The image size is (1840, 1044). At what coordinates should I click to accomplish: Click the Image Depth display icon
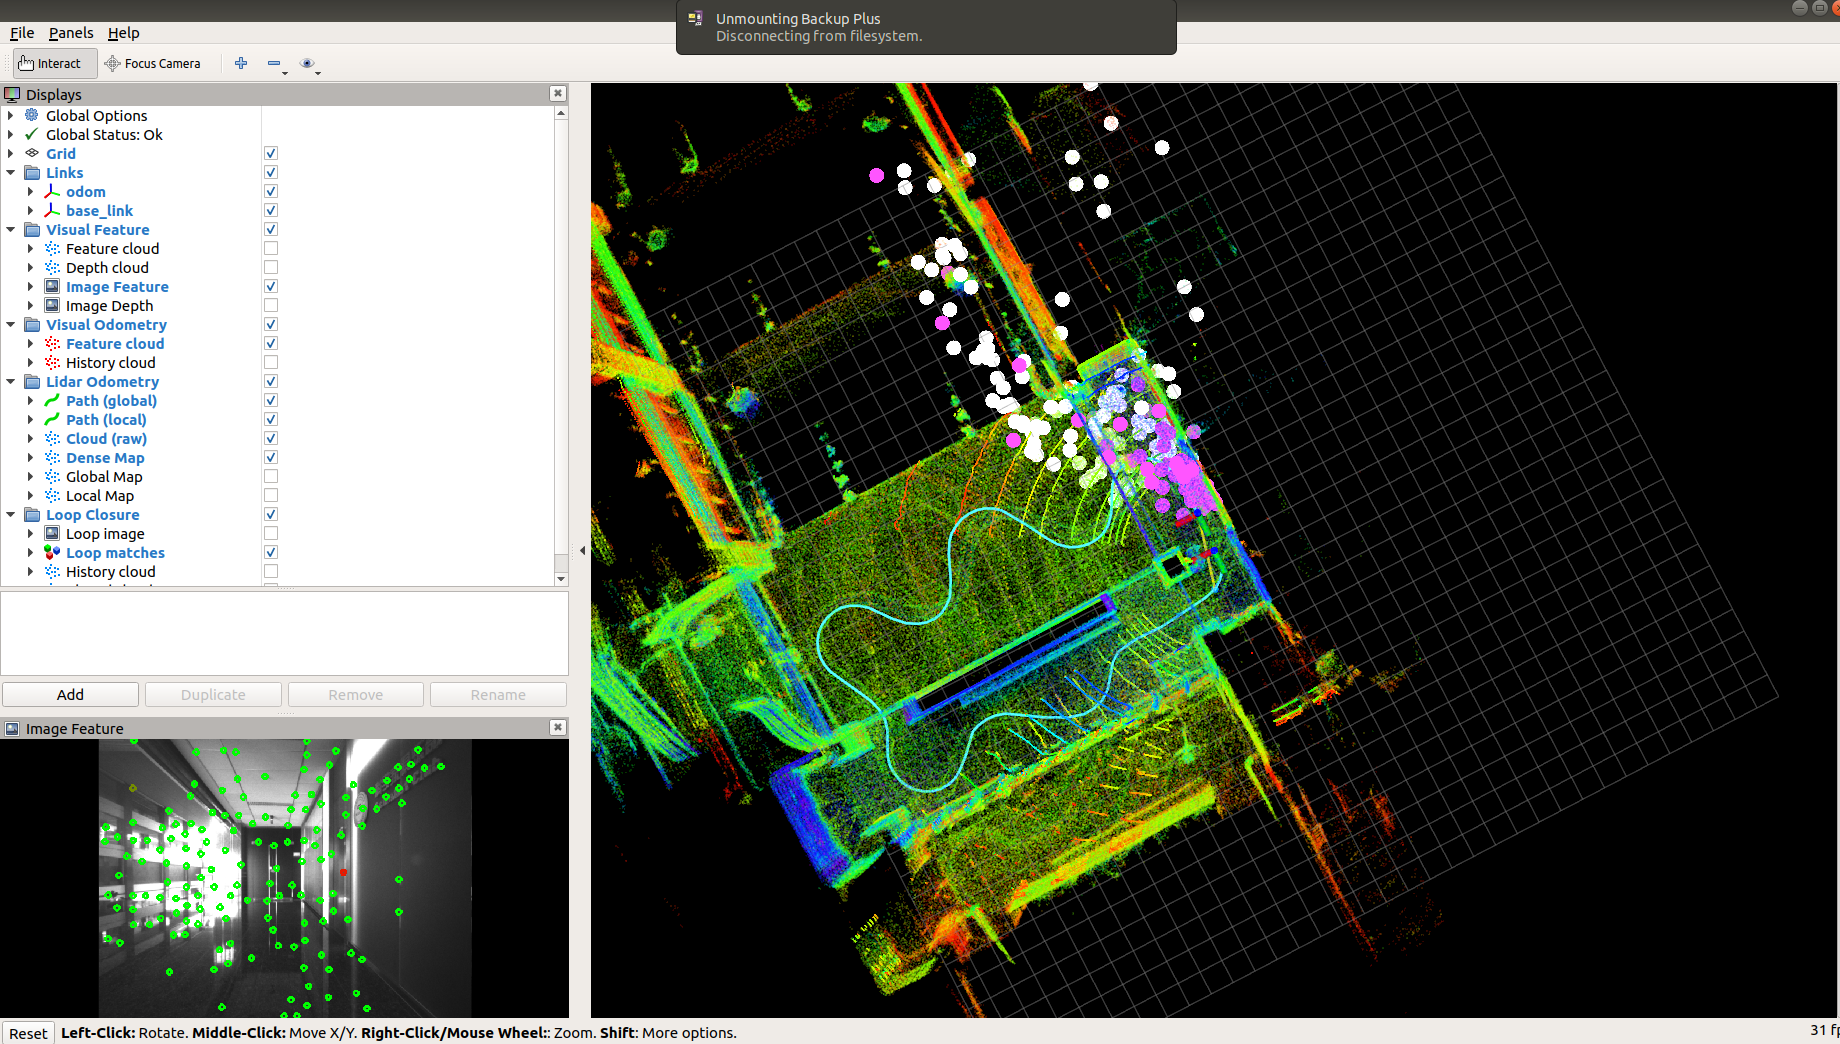click(x=52, y=305)
